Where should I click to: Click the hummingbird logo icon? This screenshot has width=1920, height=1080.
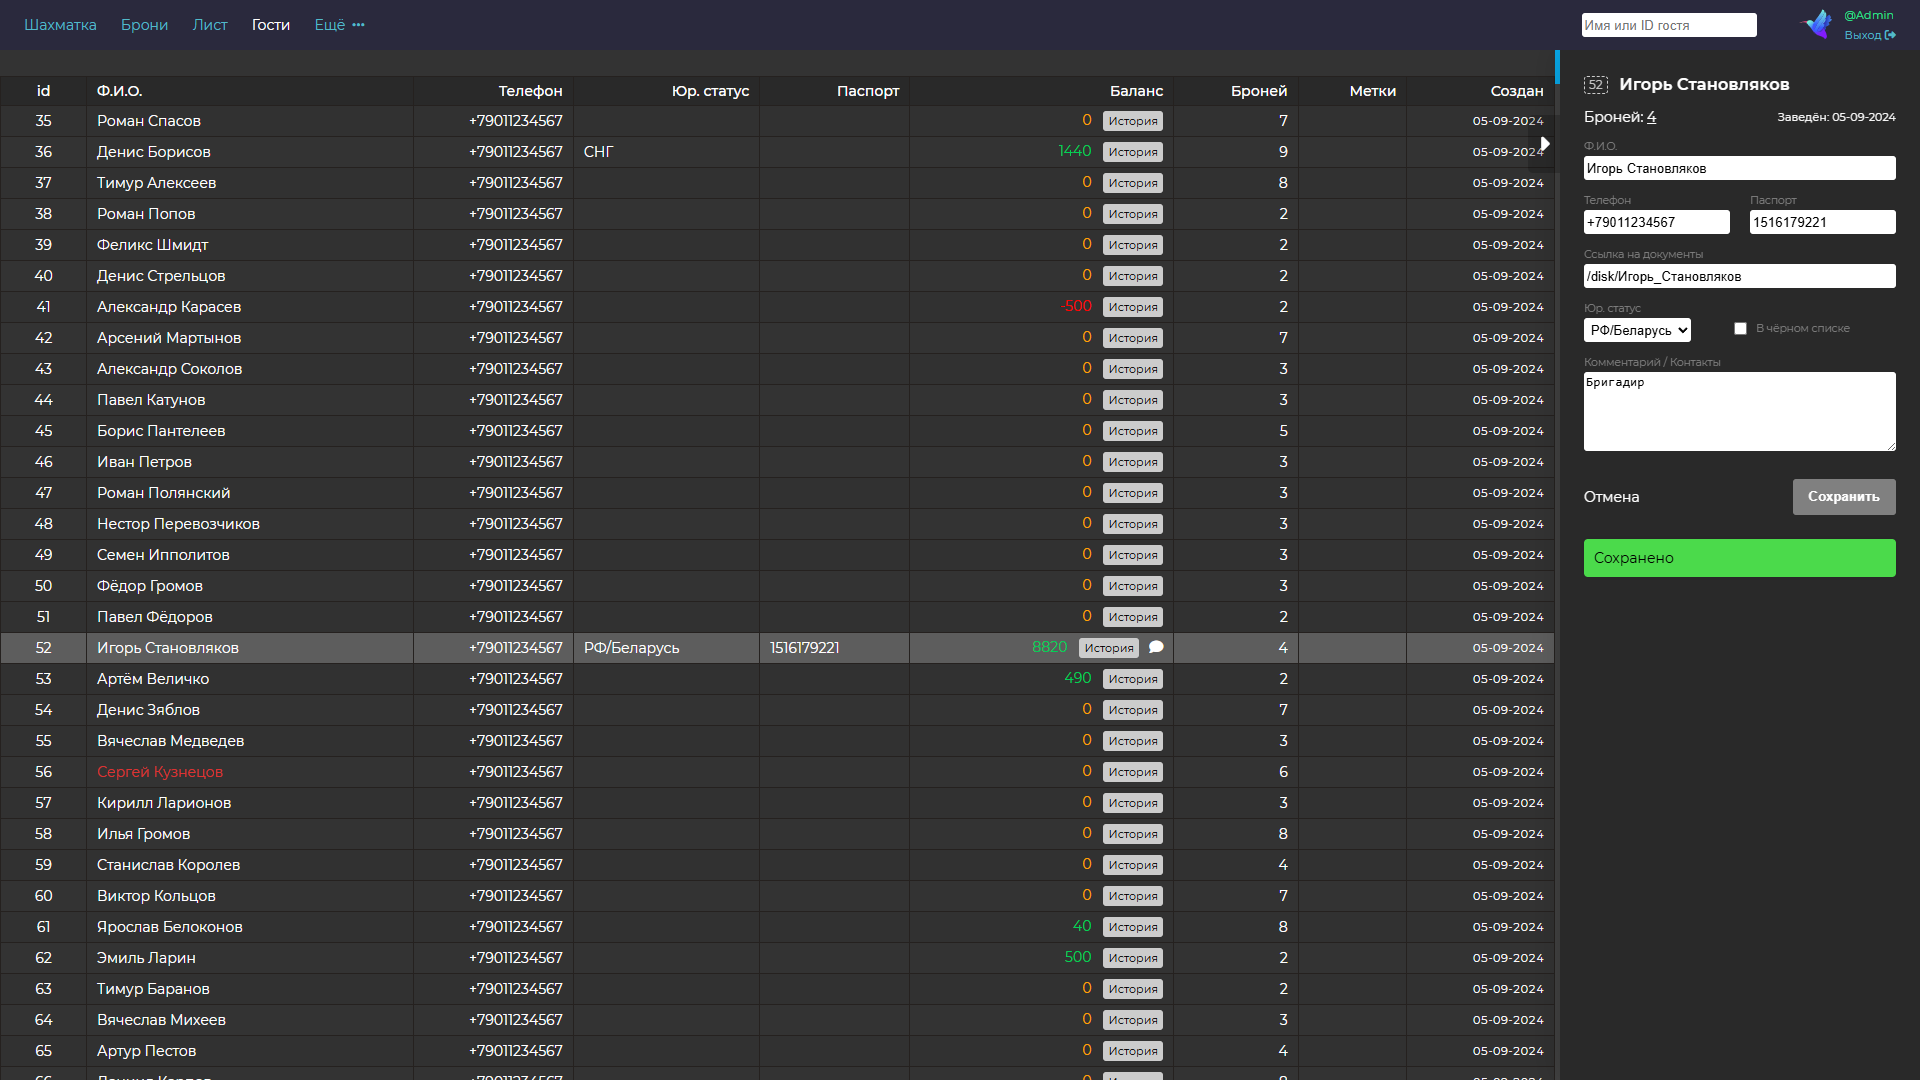pos(1817,24)
